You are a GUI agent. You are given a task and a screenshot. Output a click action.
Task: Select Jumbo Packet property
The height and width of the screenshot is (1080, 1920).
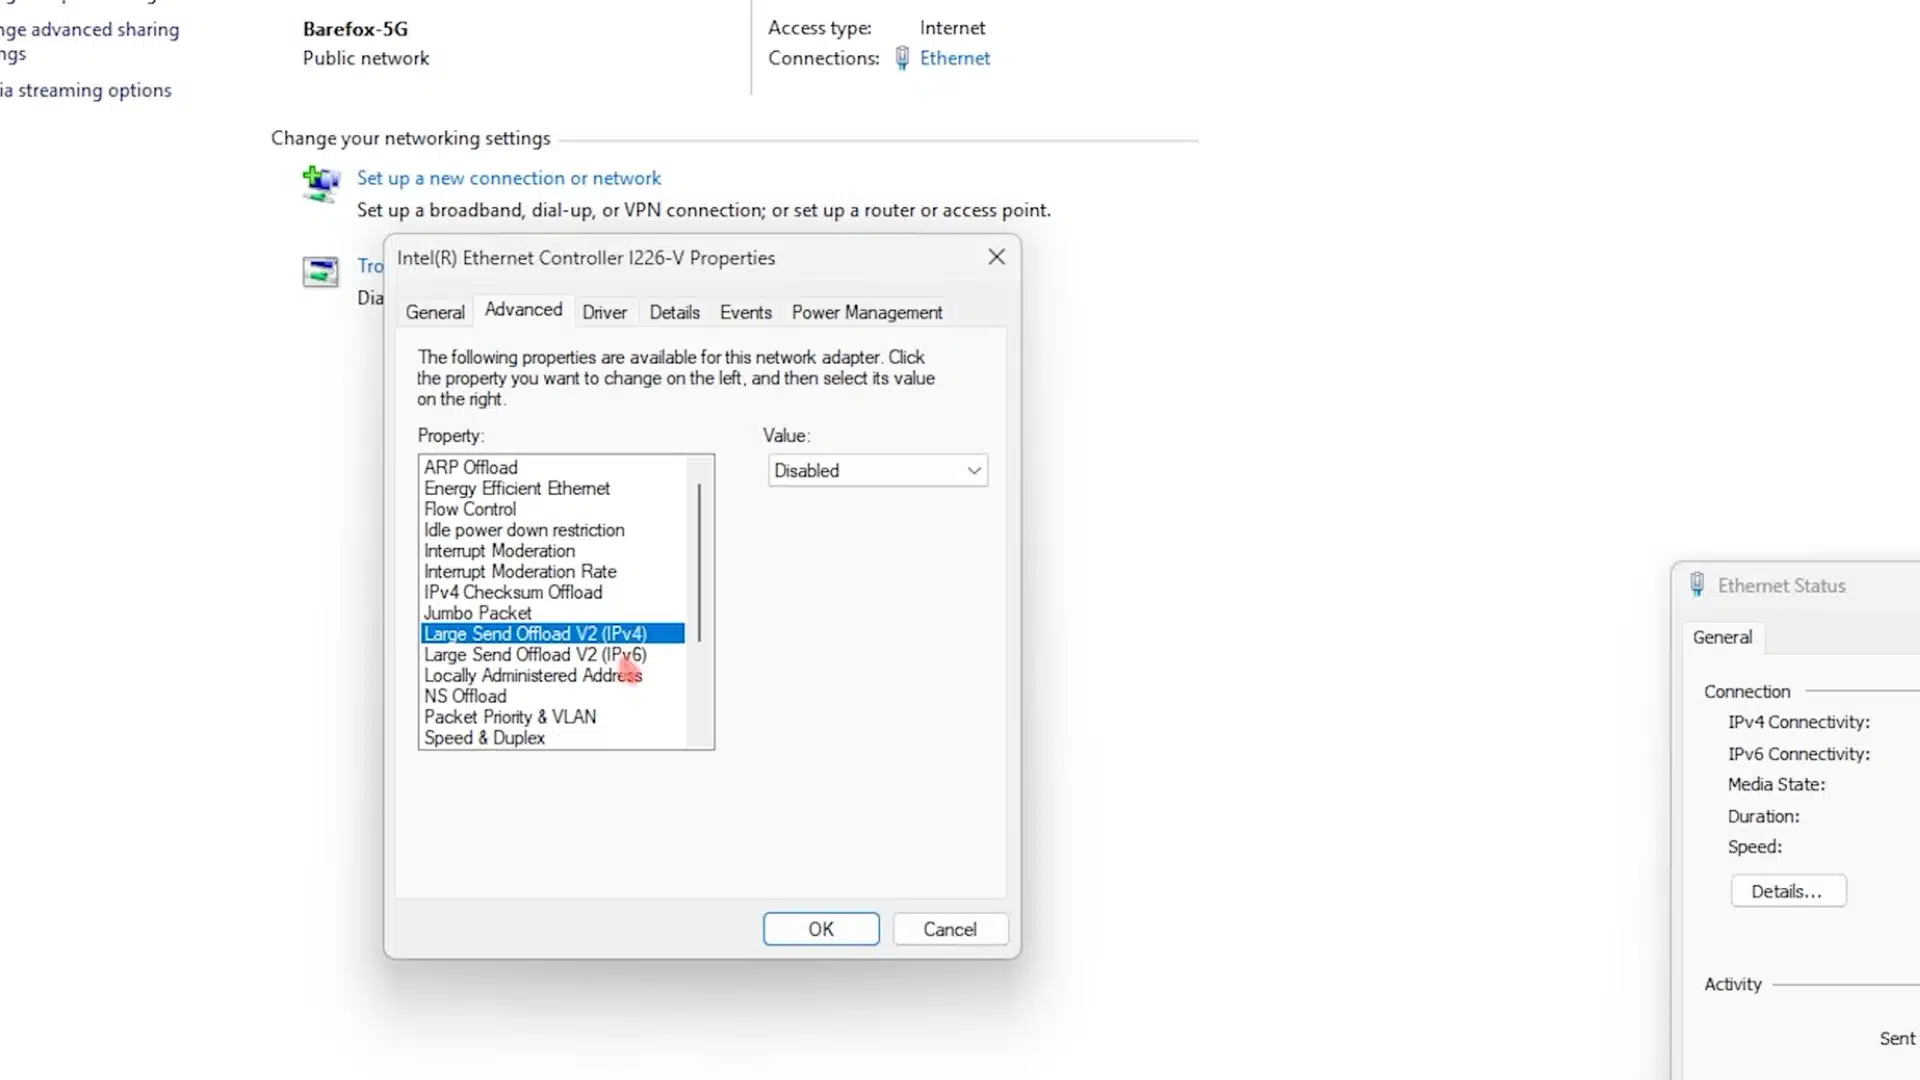point(552,613)
